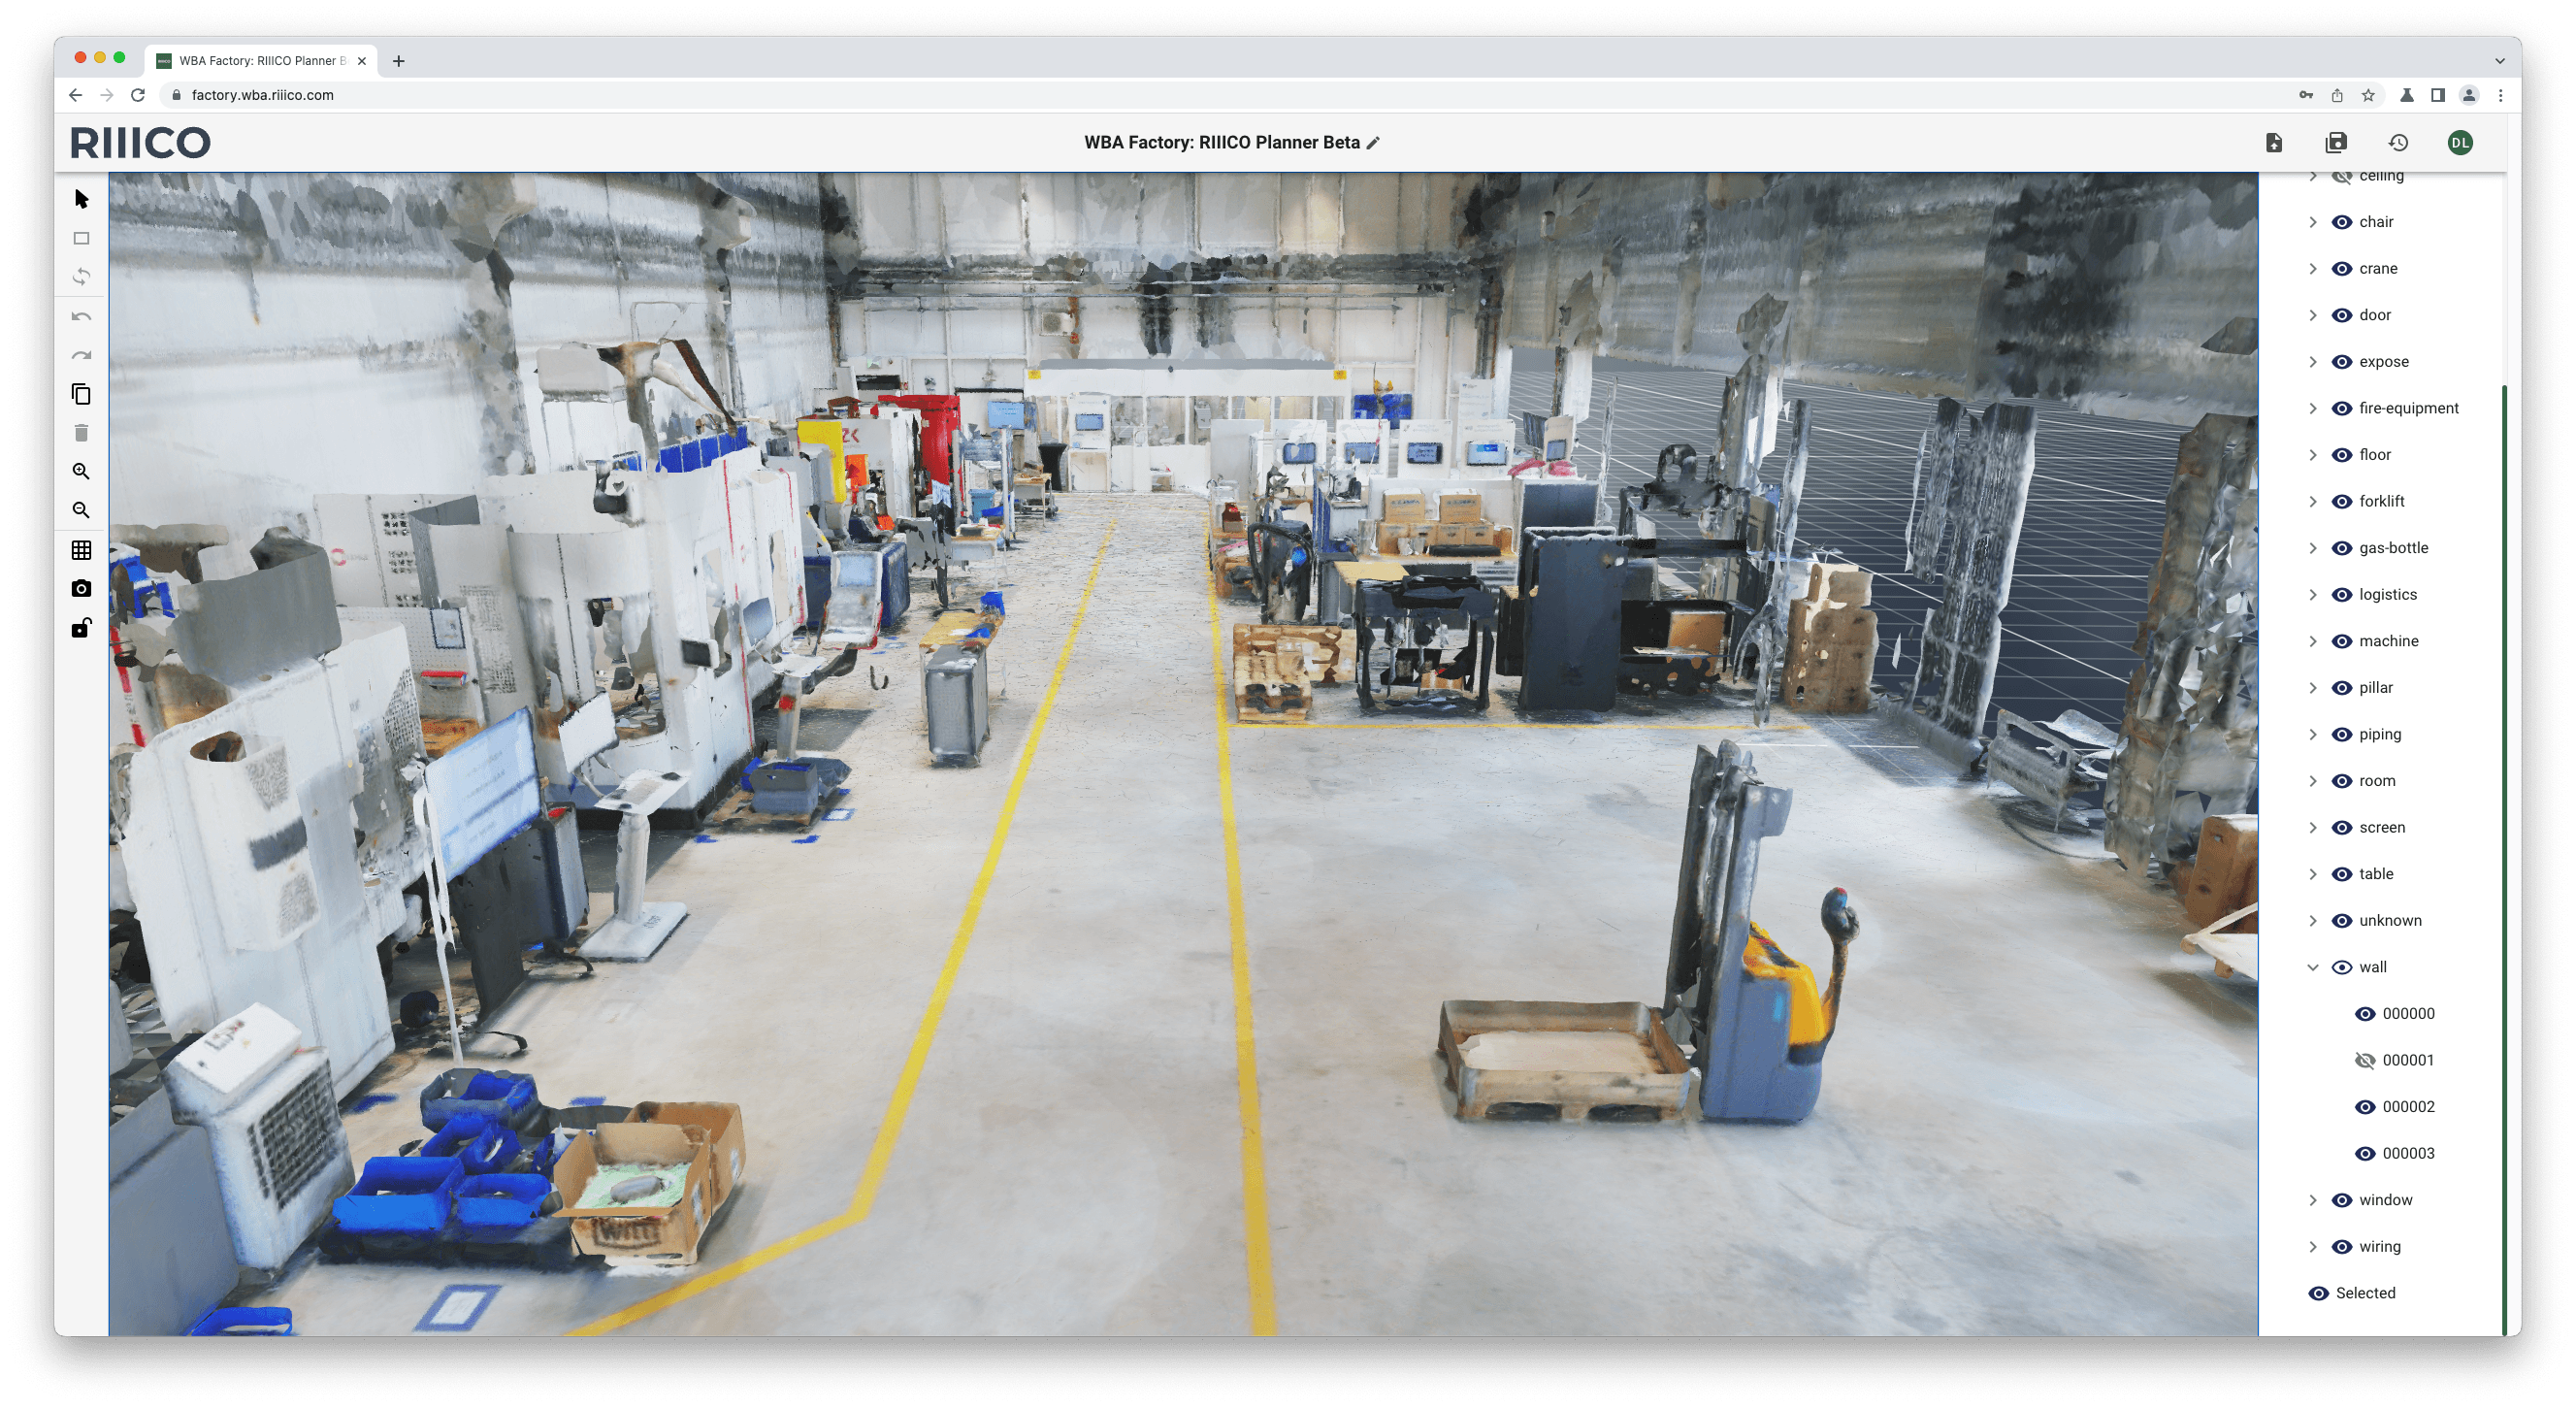Image resolution: width=2576 pixels, height=1408 pixels.
Task: Click the copy/duplicate icon
Action: [x=81, y=394]
